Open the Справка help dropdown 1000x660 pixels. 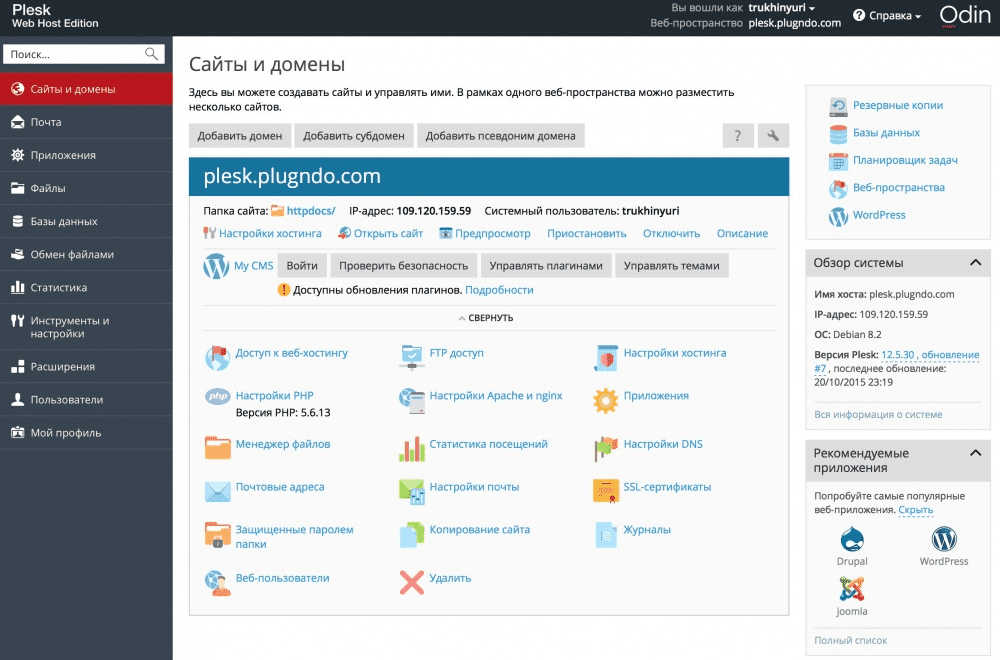pos(887,16)
